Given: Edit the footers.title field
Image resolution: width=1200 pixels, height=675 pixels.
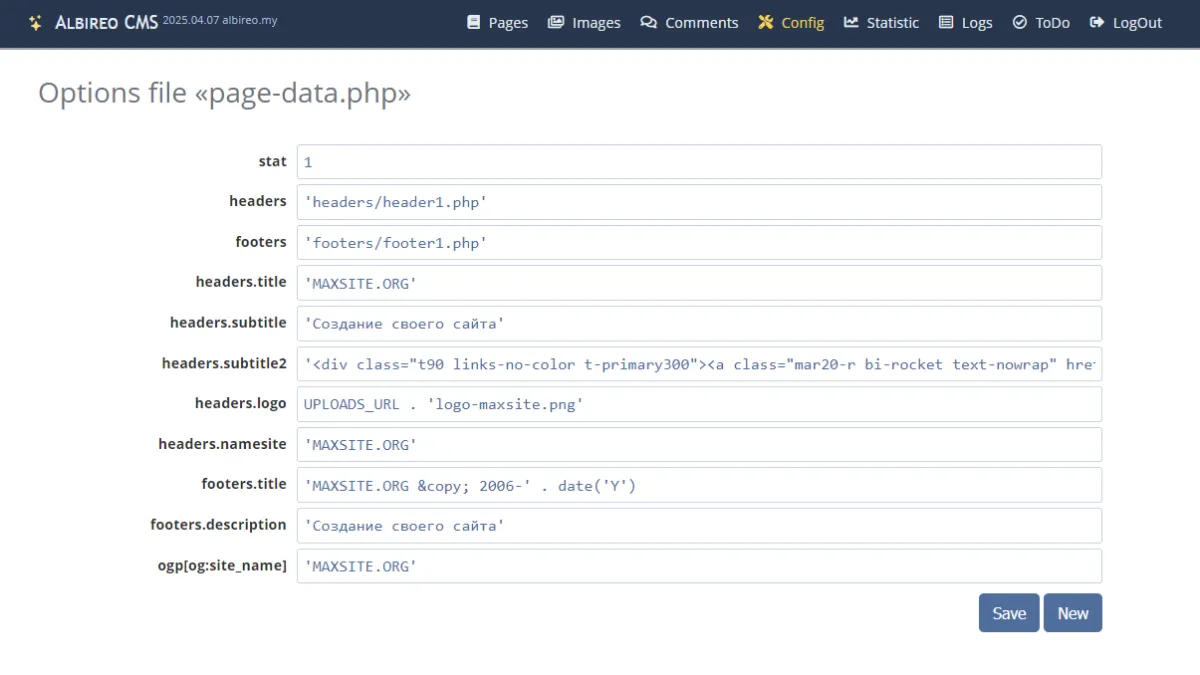Looking at the screenshot, I should pyautogui.click(x=699, y=485).
